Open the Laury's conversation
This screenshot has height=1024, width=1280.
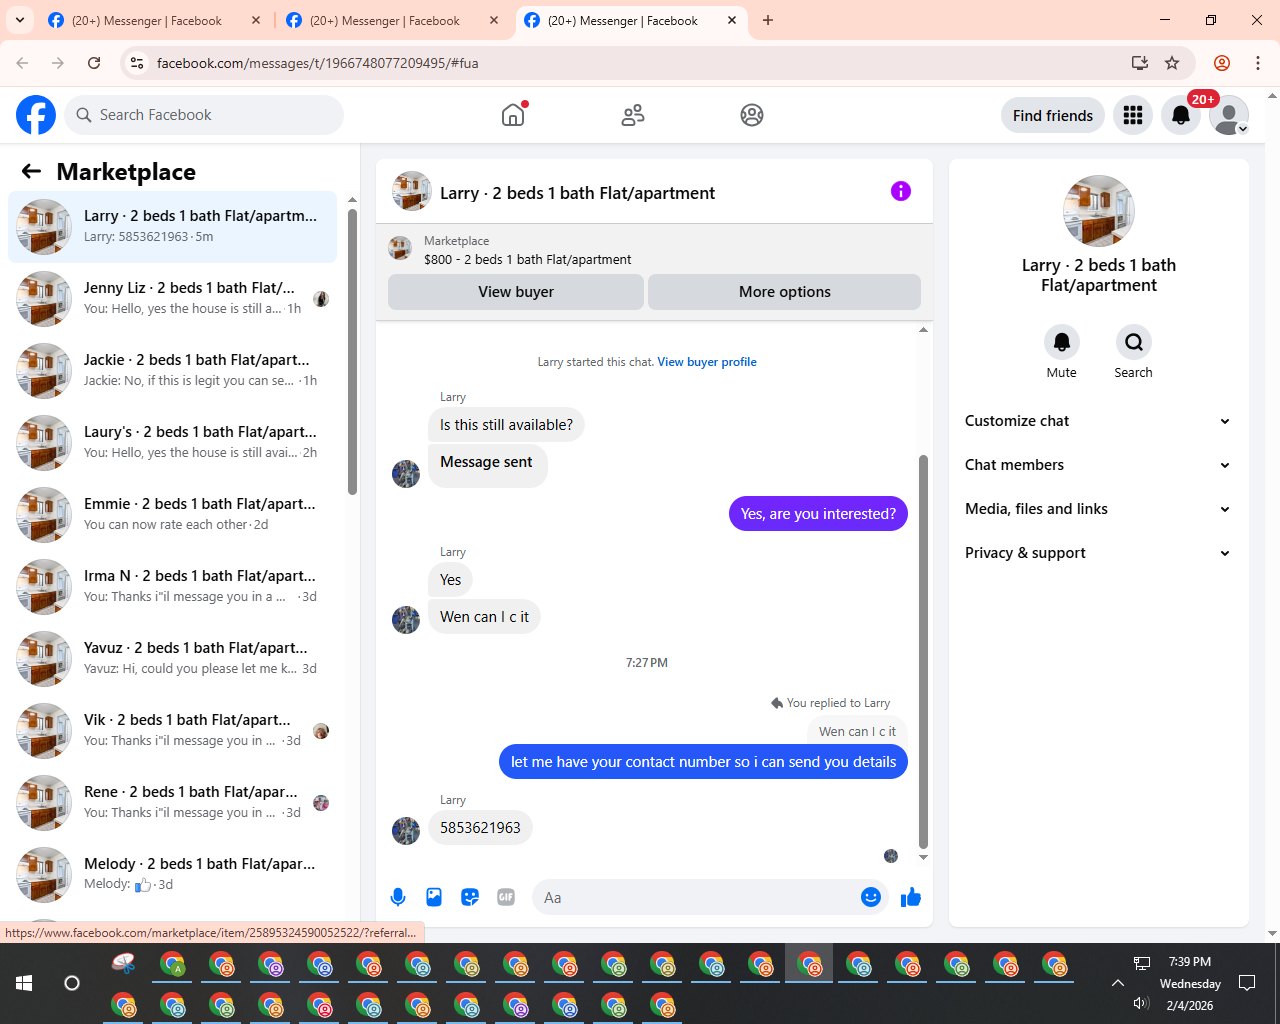point(172,443)
